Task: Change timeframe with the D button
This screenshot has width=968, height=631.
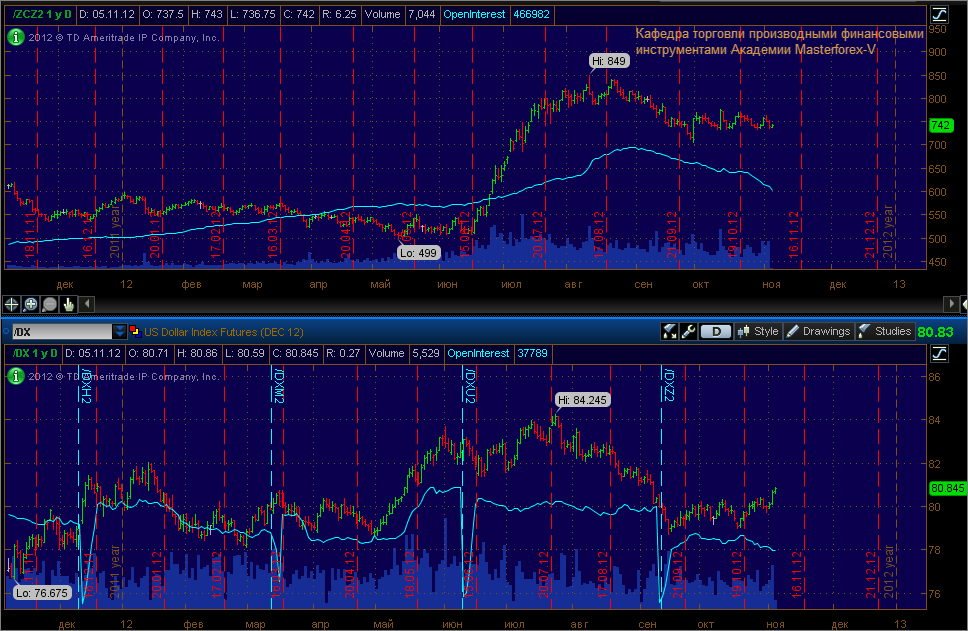Action: pyautogui.click(x=716, y=332)
